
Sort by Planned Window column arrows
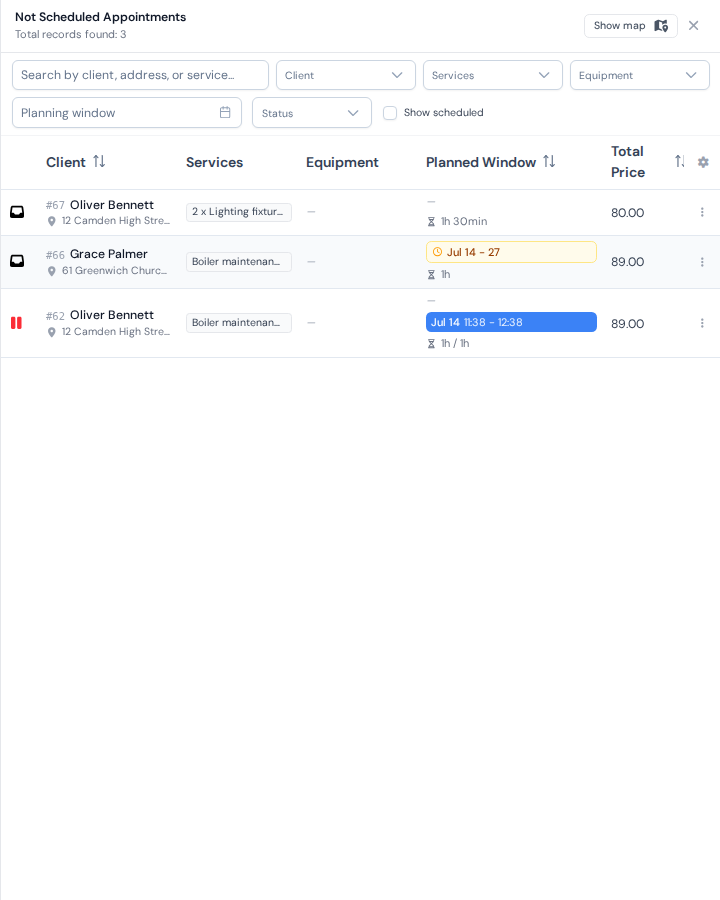pos(549,162)
